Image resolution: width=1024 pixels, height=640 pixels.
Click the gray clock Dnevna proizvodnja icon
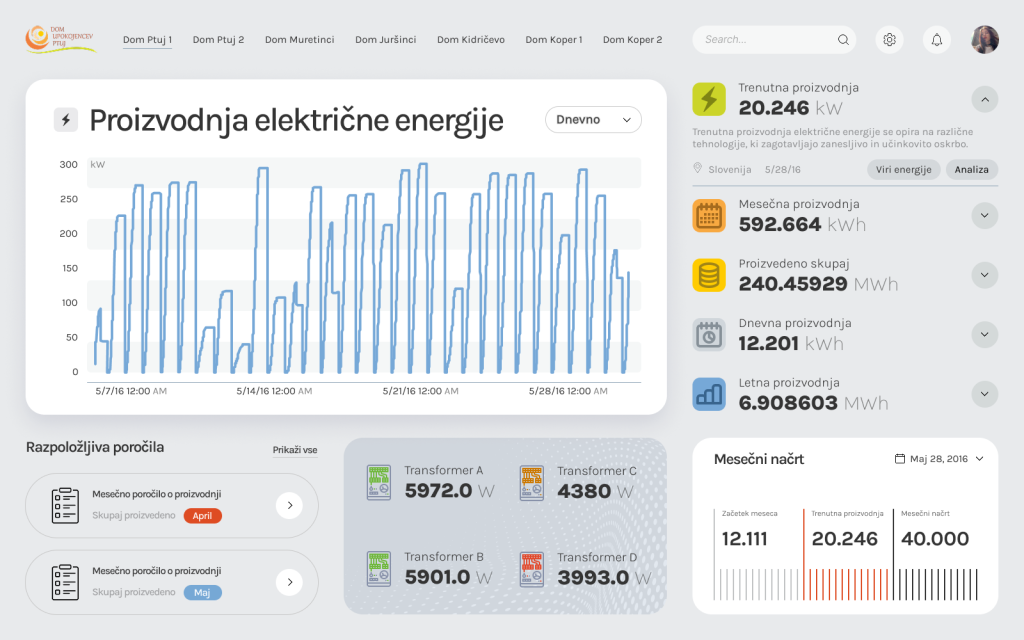[x=709, y=335]
